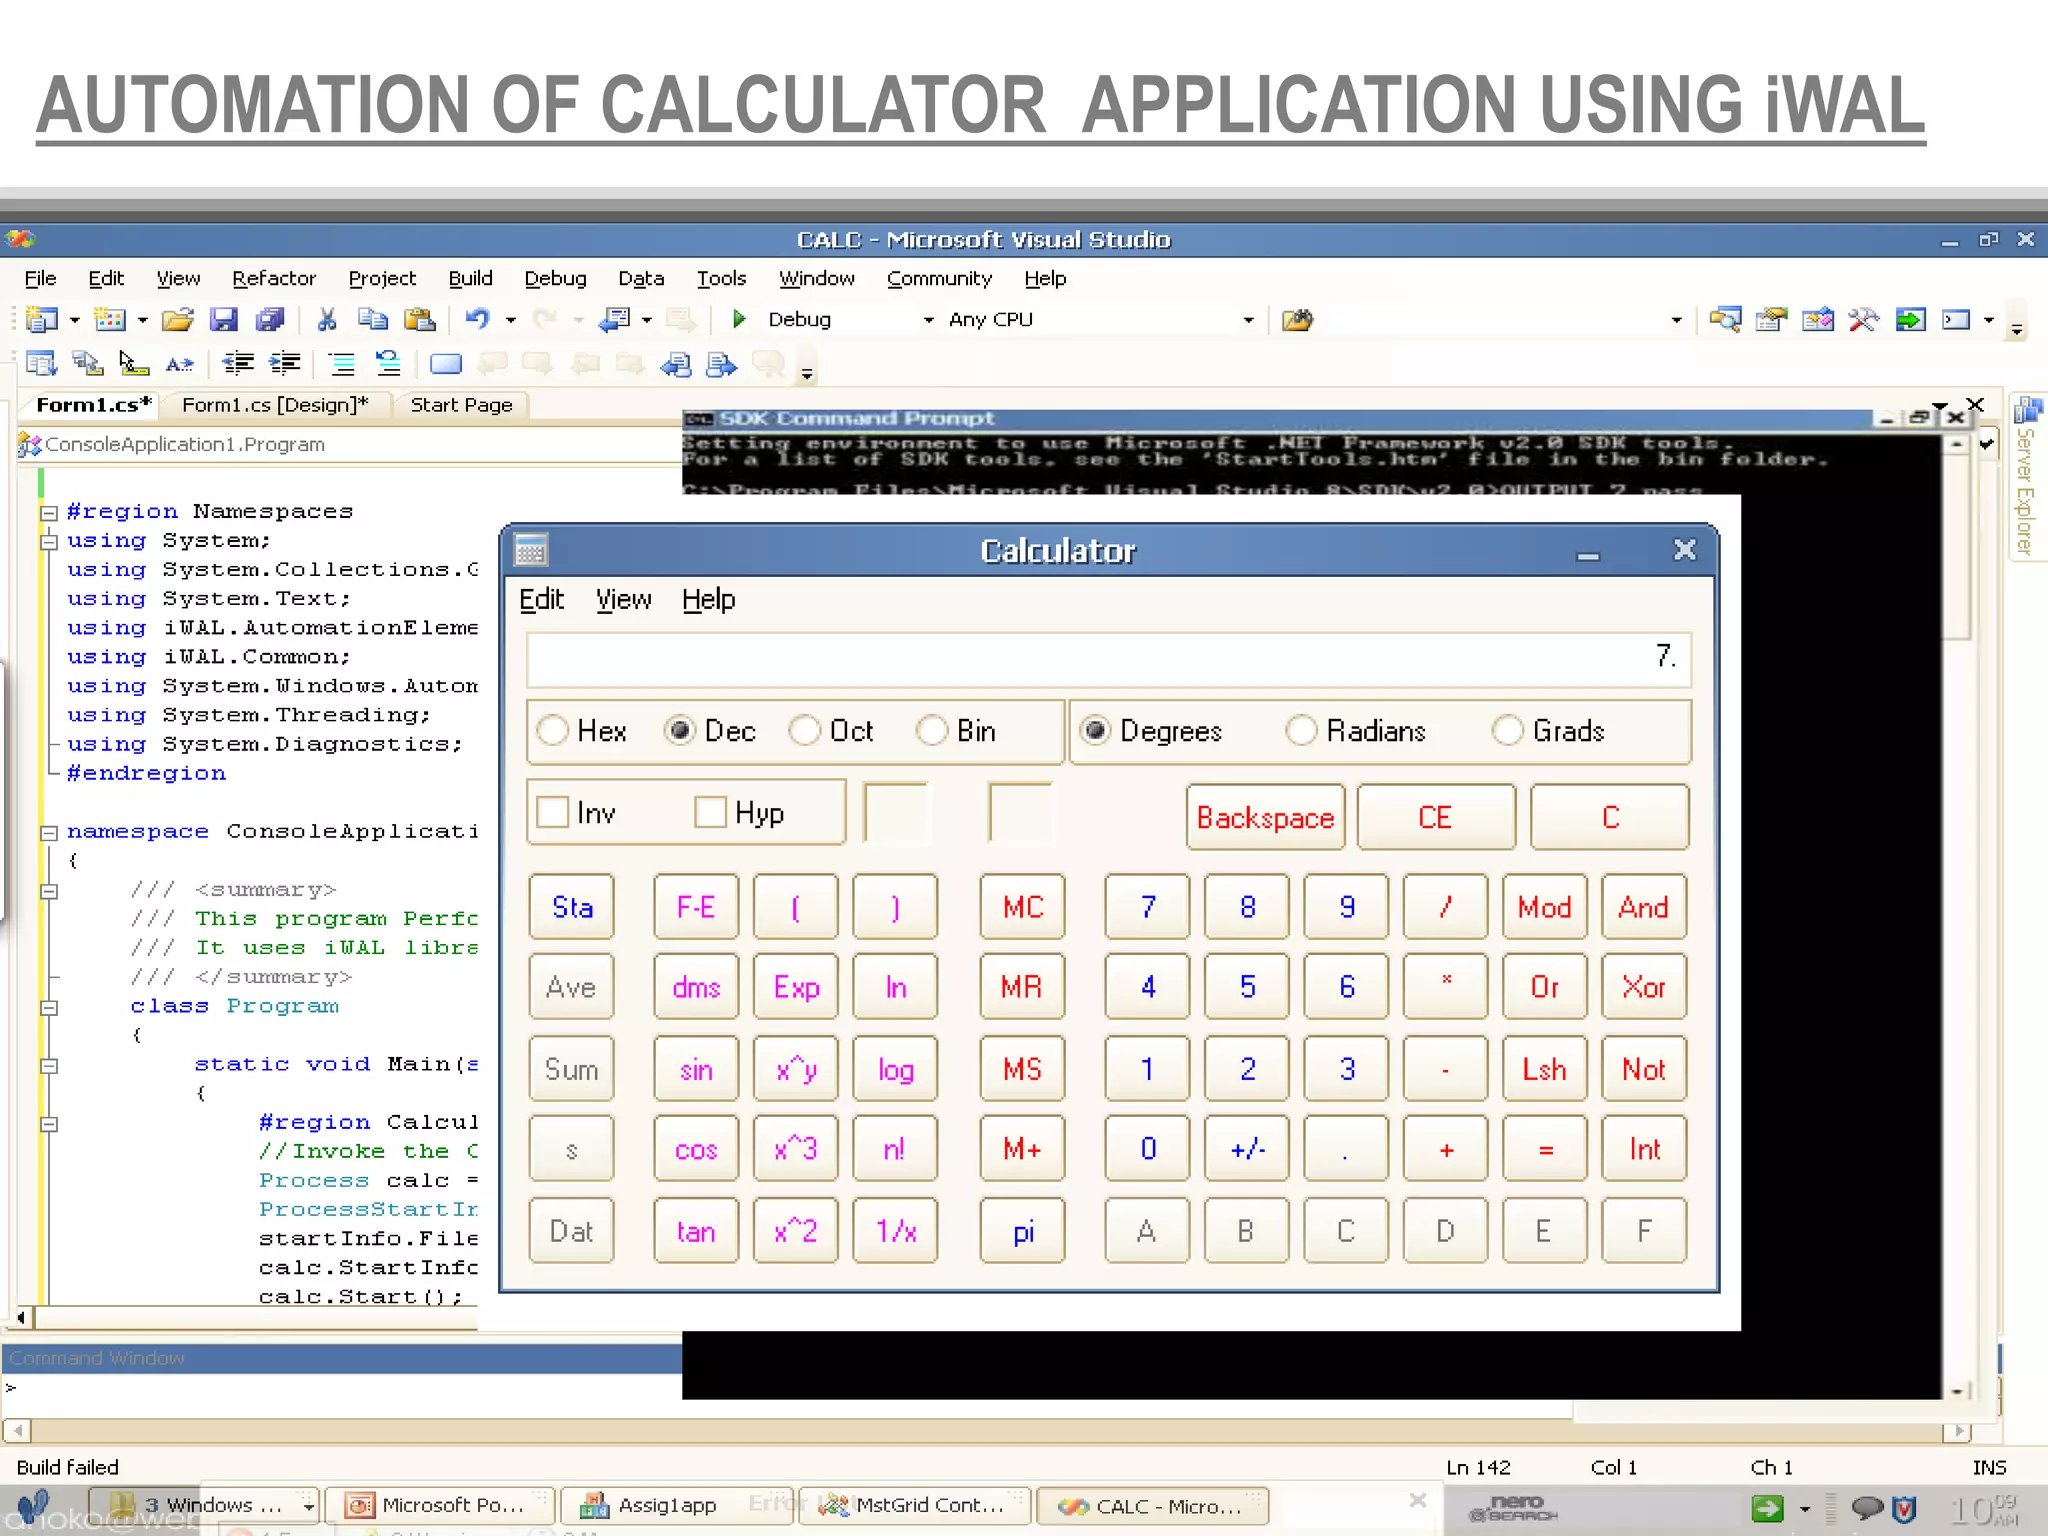The height and width of the screenshot is (1536, 2048).
Task: Open Microsoft PowerPoint from the taskbar
Action: (x=440, y=1505)
